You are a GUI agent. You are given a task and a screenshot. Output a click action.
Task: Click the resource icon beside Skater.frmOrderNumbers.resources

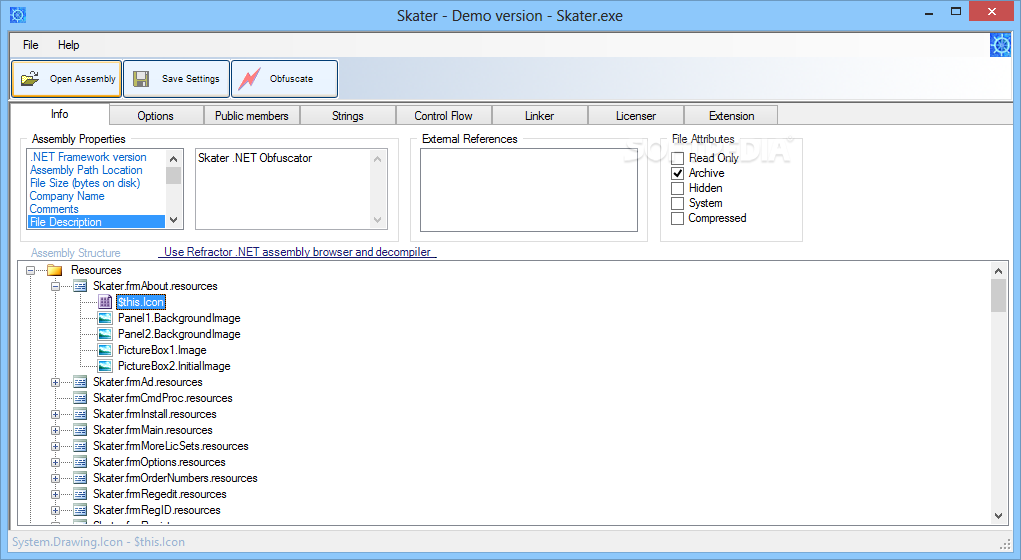pos(80,478)
